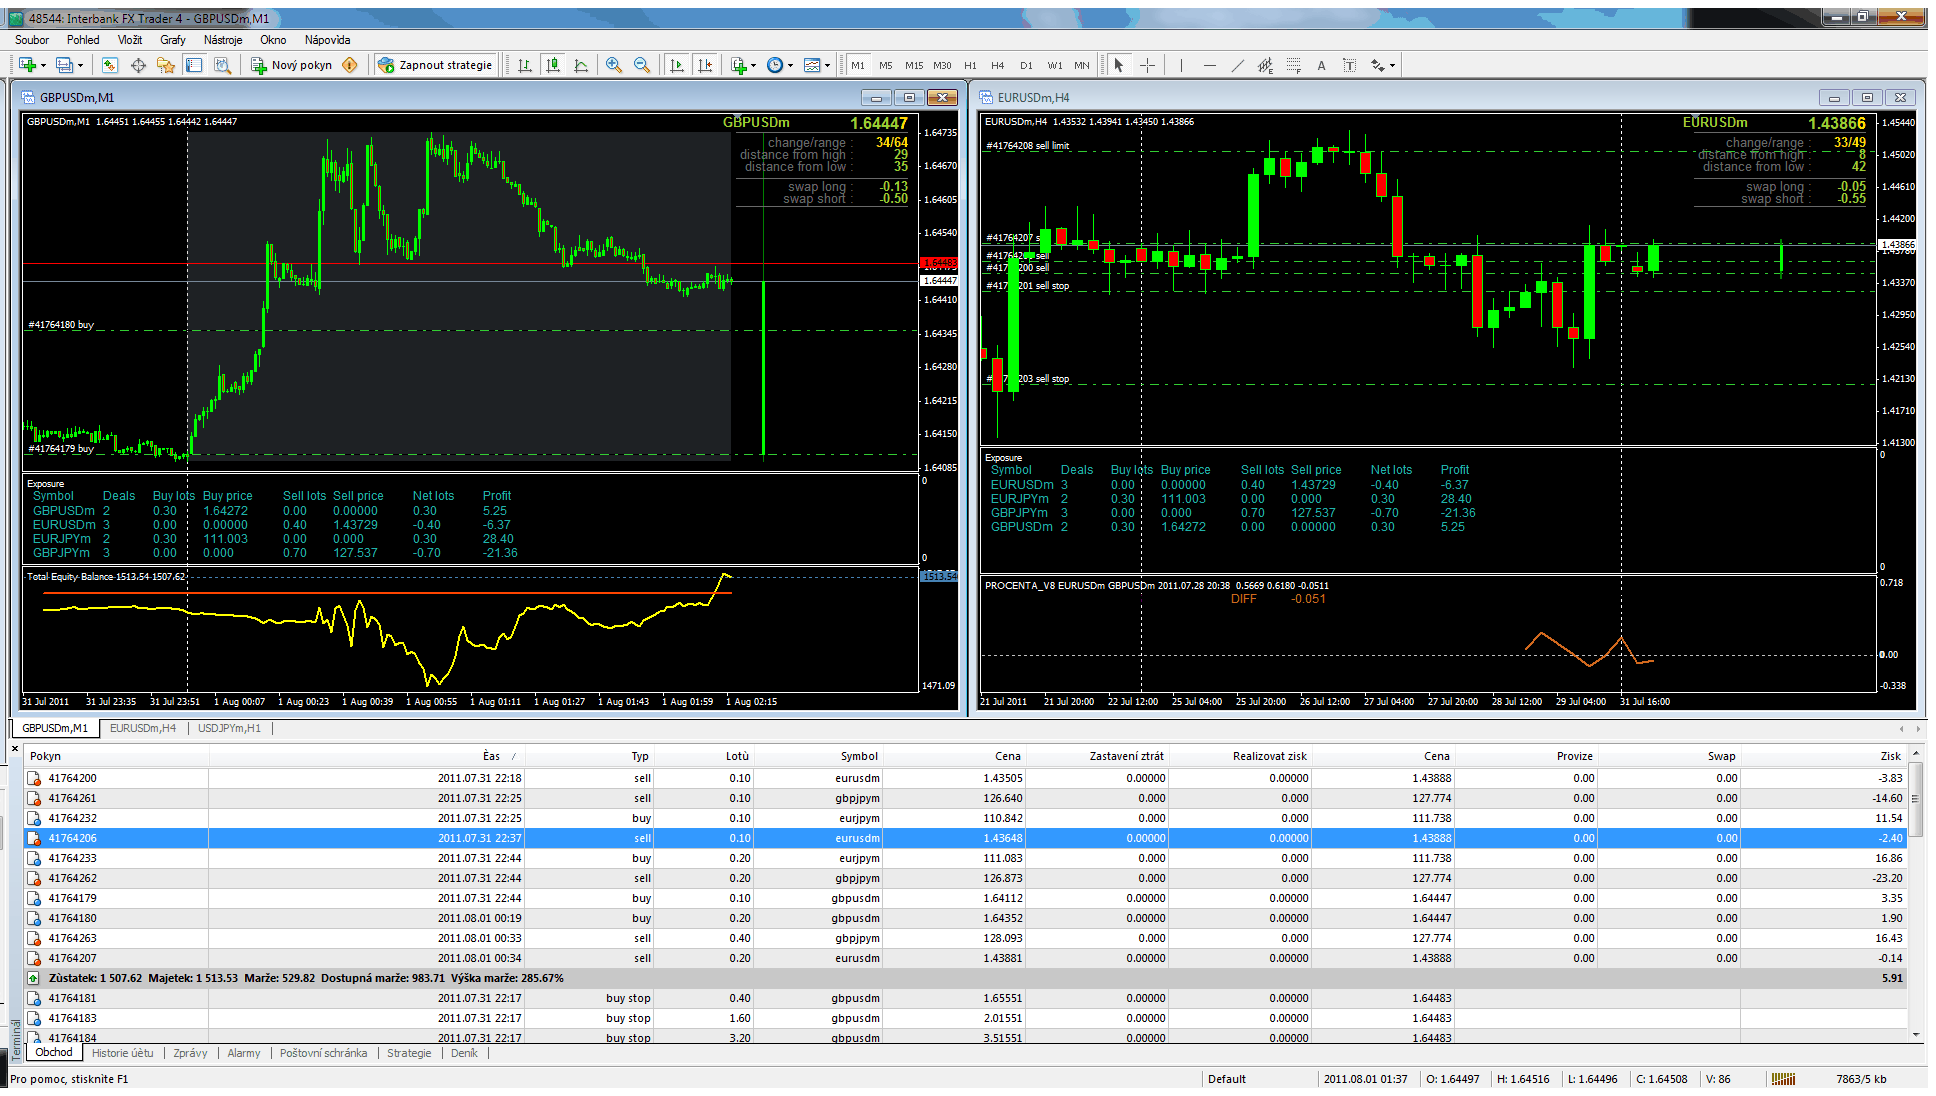Switch chart to bar chart type

coord(525,65)
